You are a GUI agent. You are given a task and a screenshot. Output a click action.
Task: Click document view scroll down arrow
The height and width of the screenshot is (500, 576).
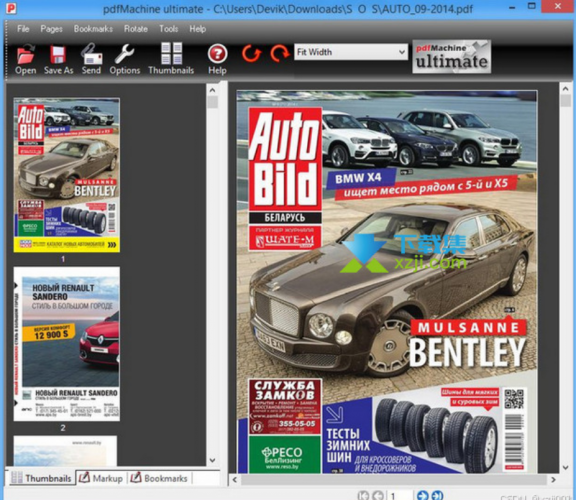pos(565,467)
